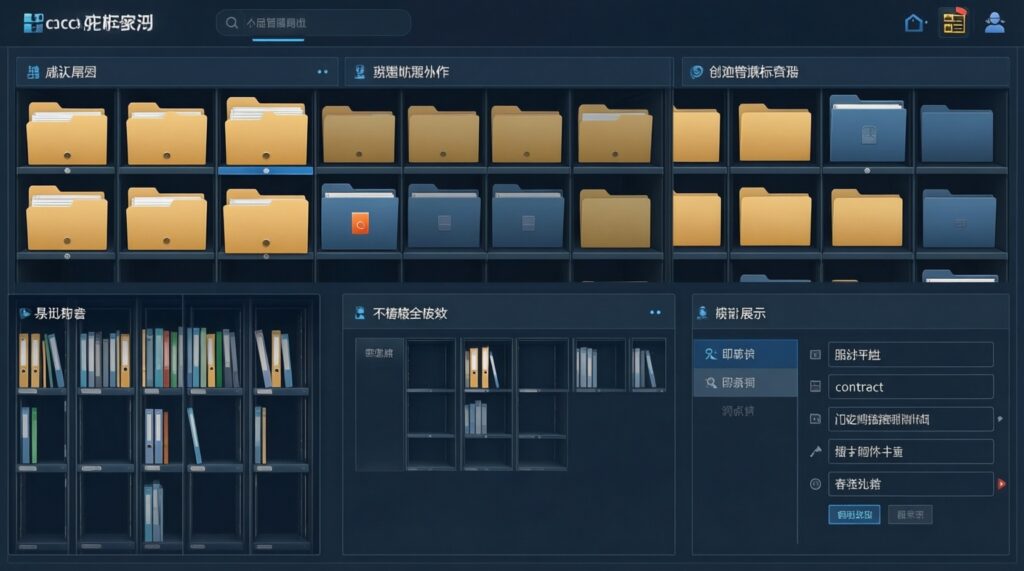The width and height of the screenshot is (1024, 571).
Task: Open the blue folder with orange badge
Action: point(360,217)
